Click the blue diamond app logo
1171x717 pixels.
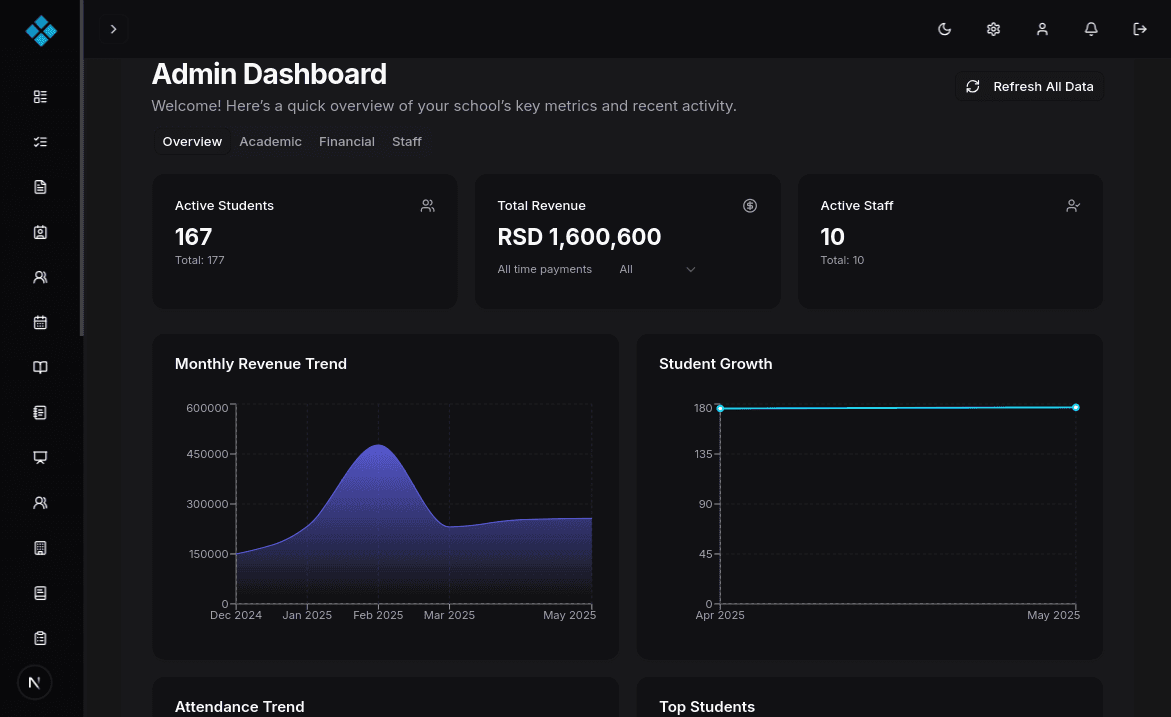tap(41, 31)
